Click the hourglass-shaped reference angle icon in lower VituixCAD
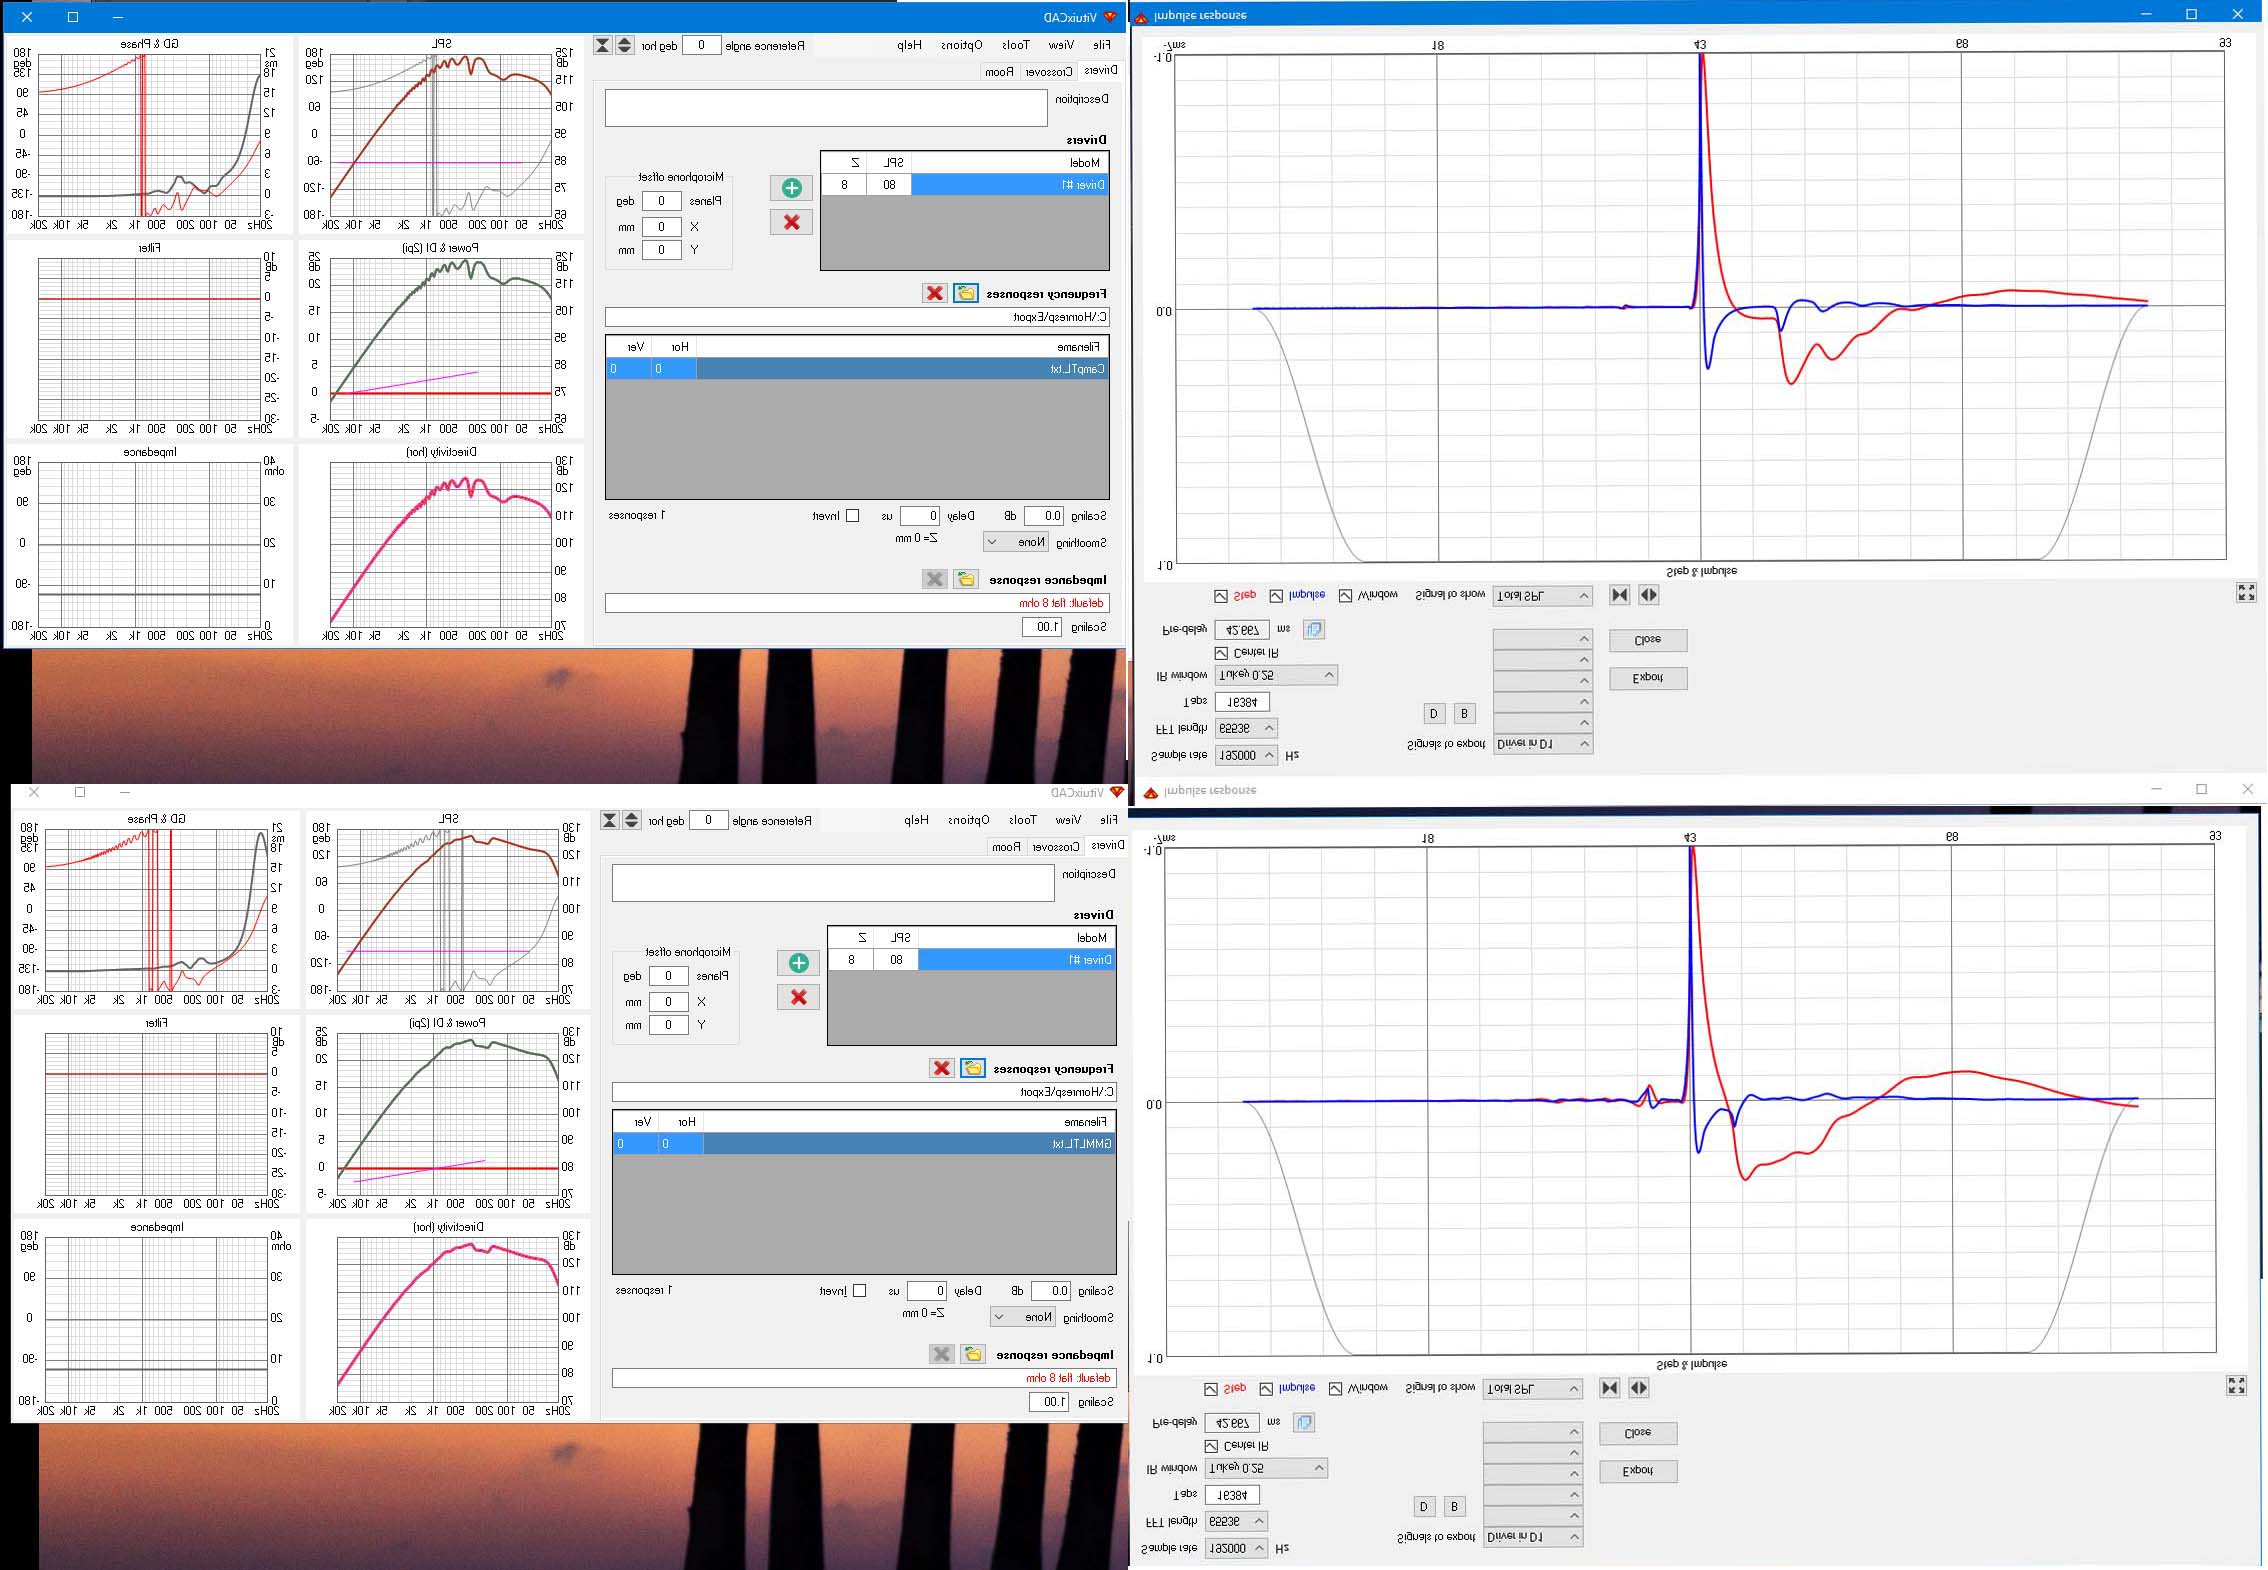The width and height of the screenshot is (2268, 1570). 609,820
